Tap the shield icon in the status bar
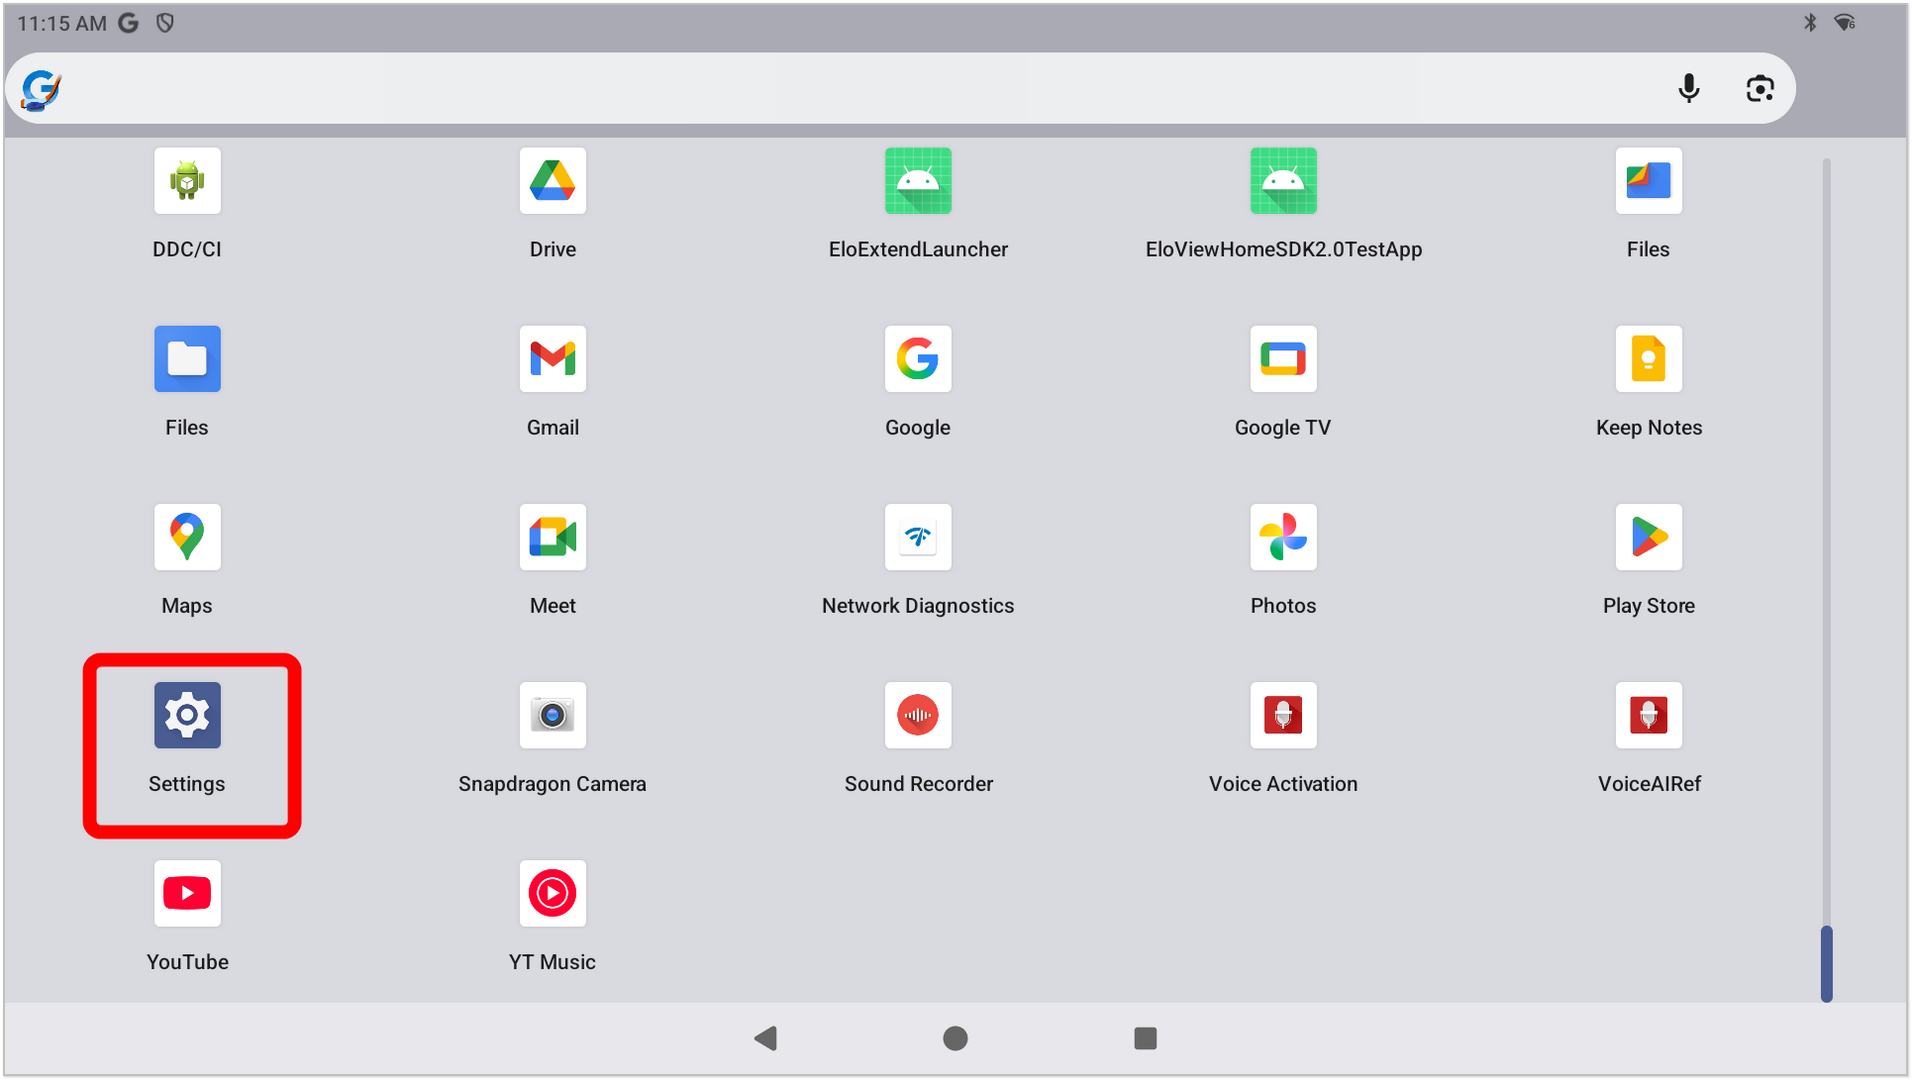Image resolution: width=1912 pixels, height=1080 pixels. tap(165, 23)
